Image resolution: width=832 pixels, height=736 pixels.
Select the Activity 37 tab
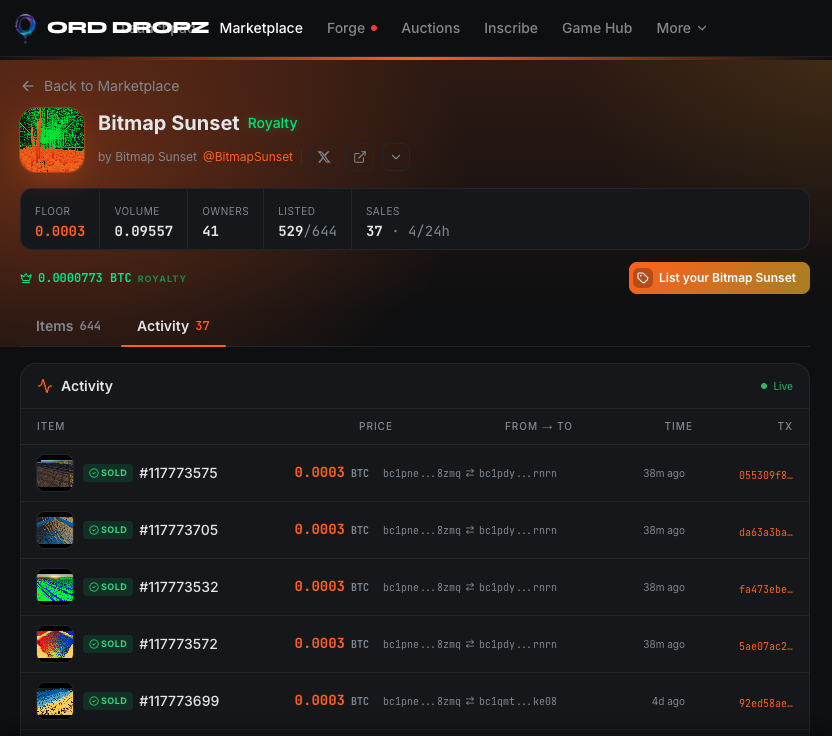(x=173, y=326)
